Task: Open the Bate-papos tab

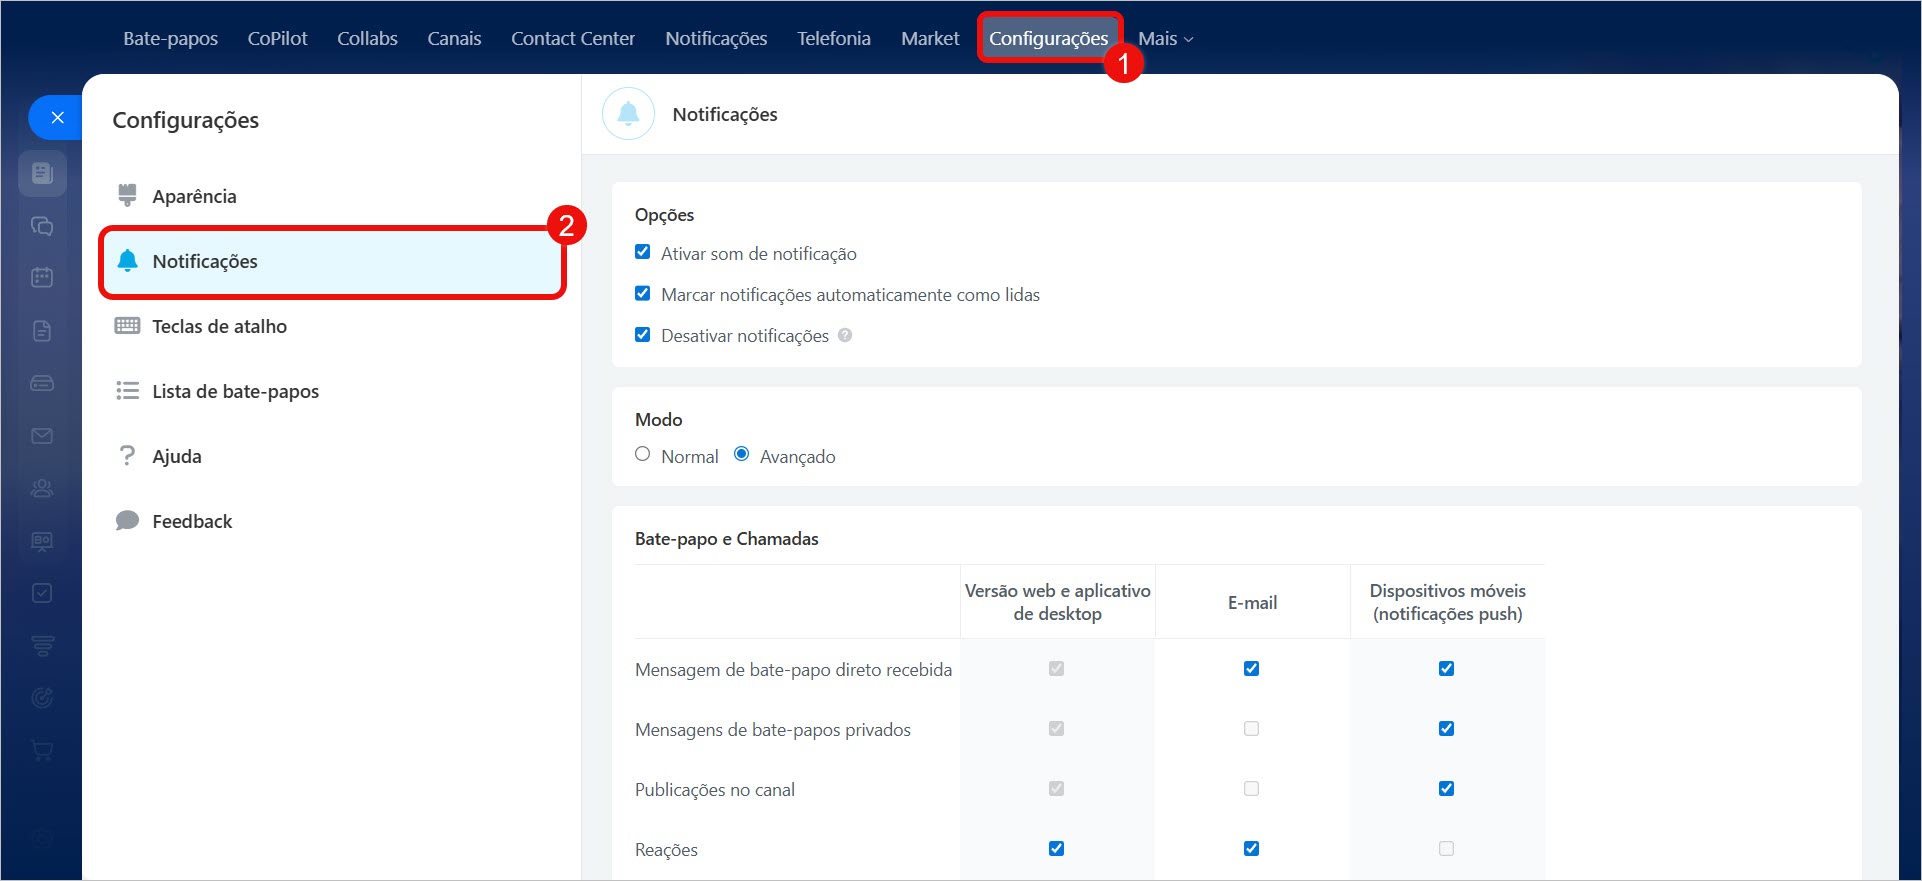Action: click(170, 38)
